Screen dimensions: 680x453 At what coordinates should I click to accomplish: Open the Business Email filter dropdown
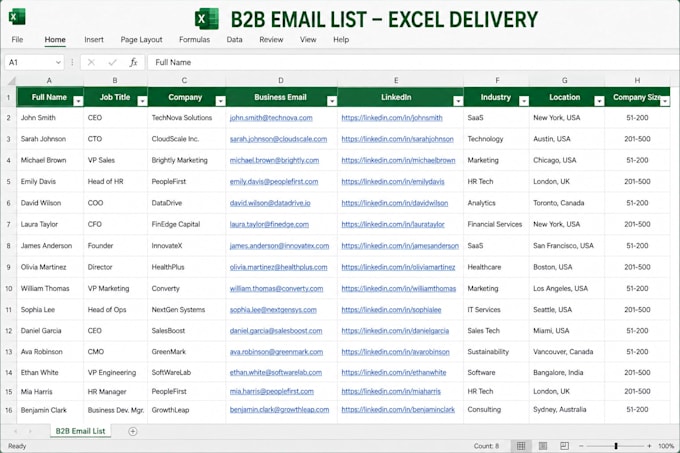pos(332,101)
